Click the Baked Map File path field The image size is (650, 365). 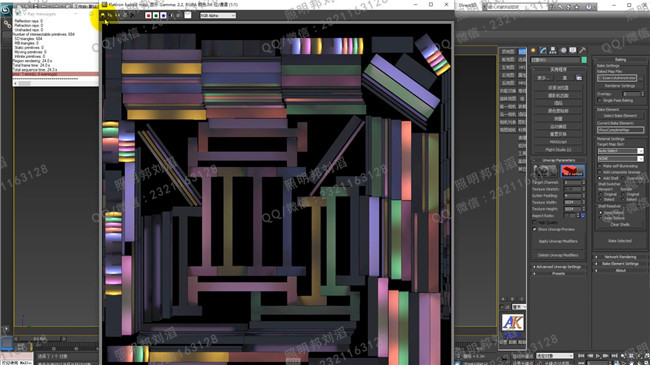pos(617,78)
